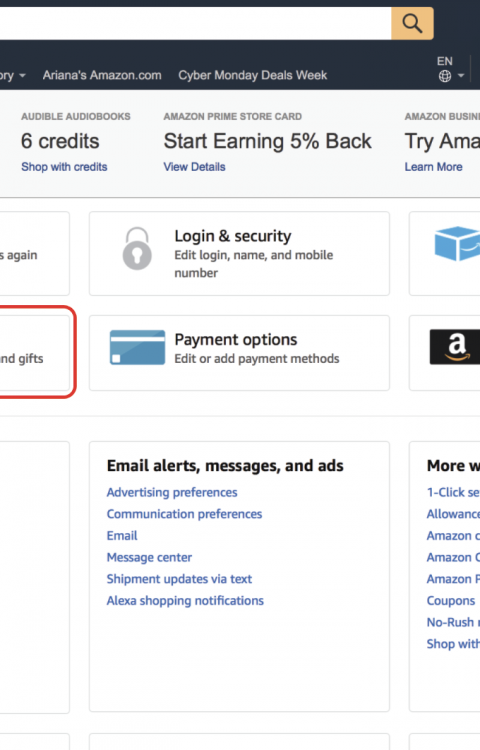This screenshot has width=480, height=750.
Task: Click the blue Prime box icon
Action: coord(457,243)
